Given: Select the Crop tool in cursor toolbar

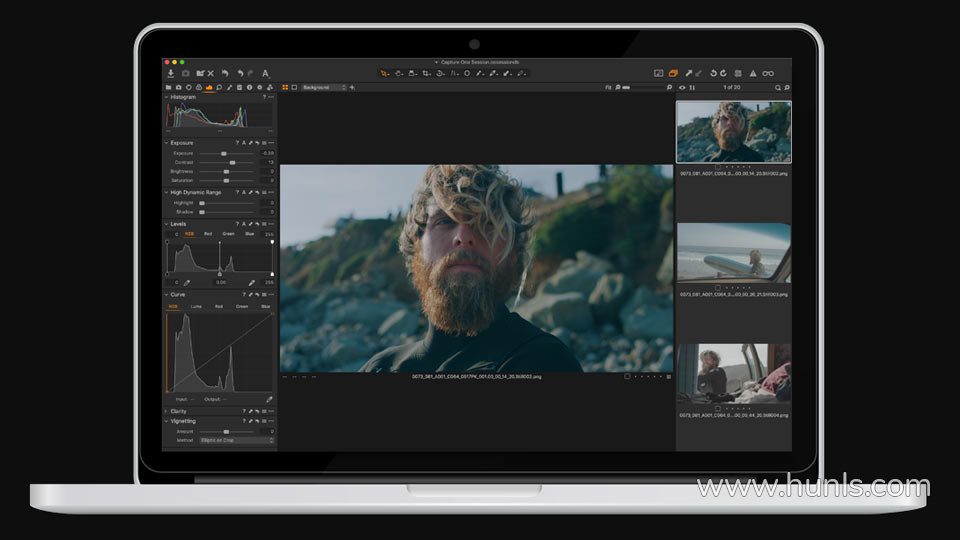Looking at the screenshot, I should tap(426, 73).
